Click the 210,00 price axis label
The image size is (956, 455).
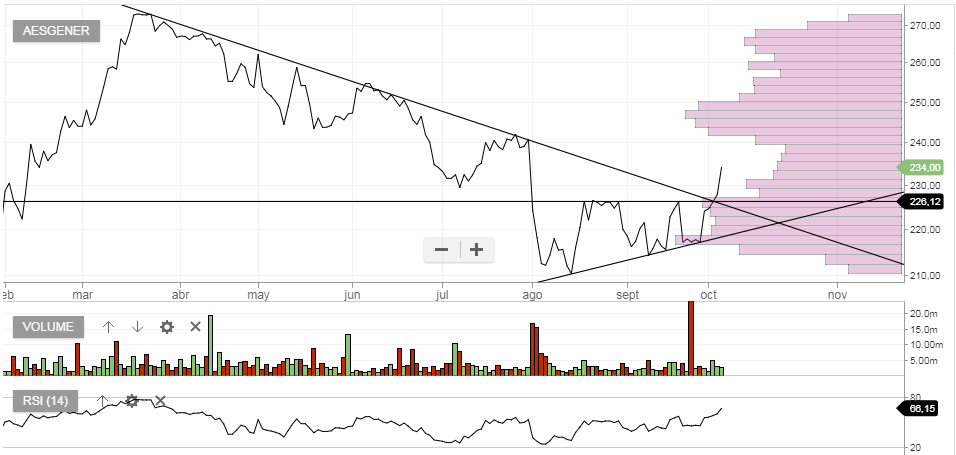(926, 275)
